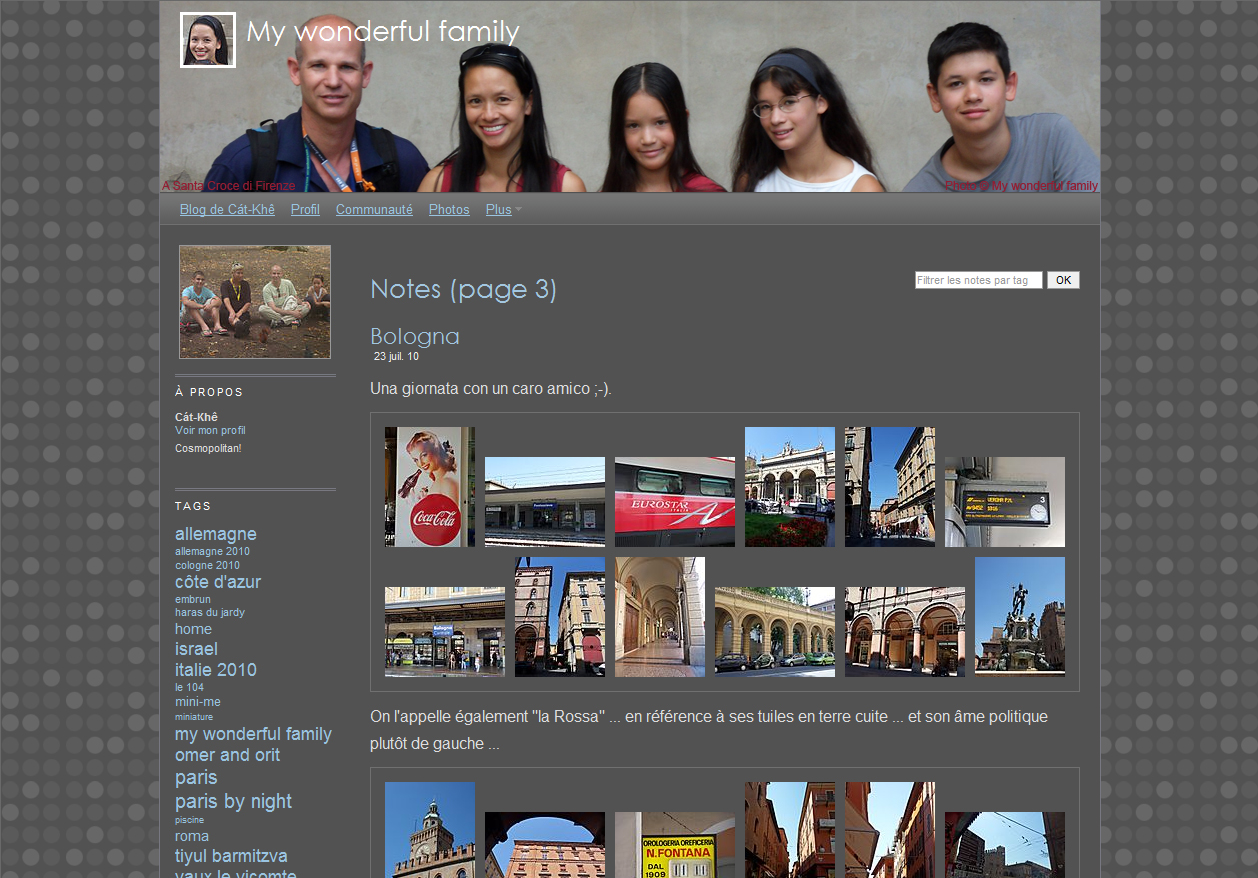Screen dimensions: 1258x878
Task: Go to Communauté in navigation bar
Action: point(374,210)
